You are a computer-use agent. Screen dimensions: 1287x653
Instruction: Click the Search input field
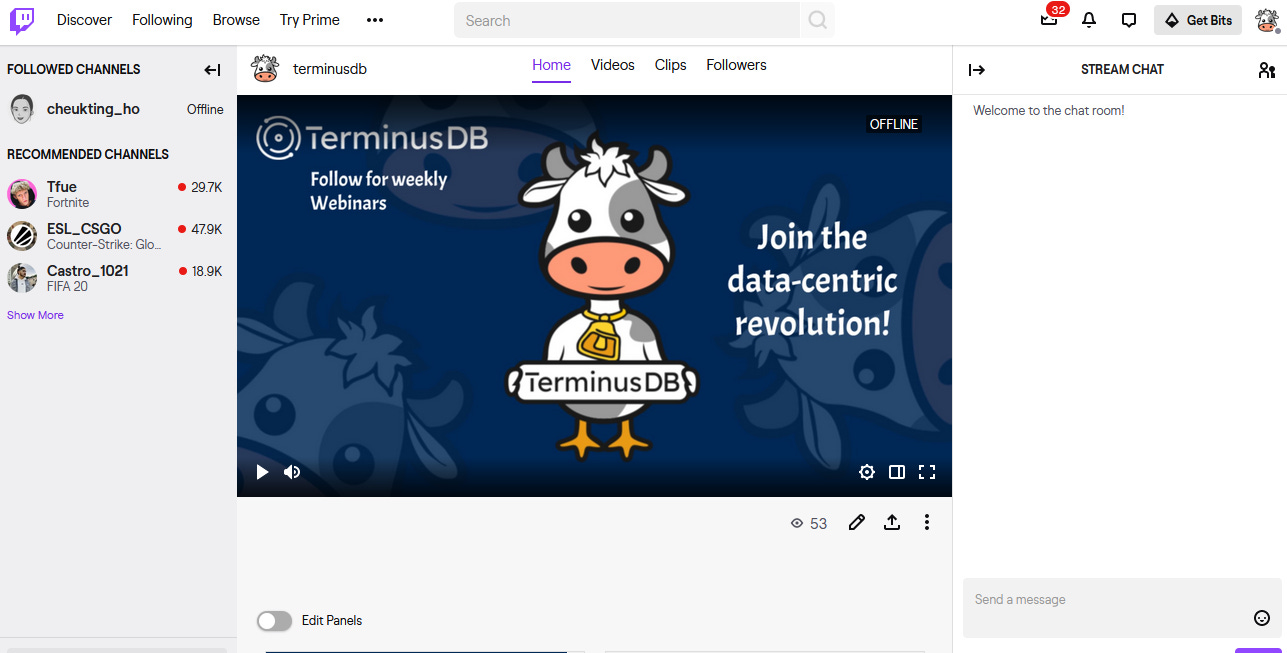coord(627,20)
